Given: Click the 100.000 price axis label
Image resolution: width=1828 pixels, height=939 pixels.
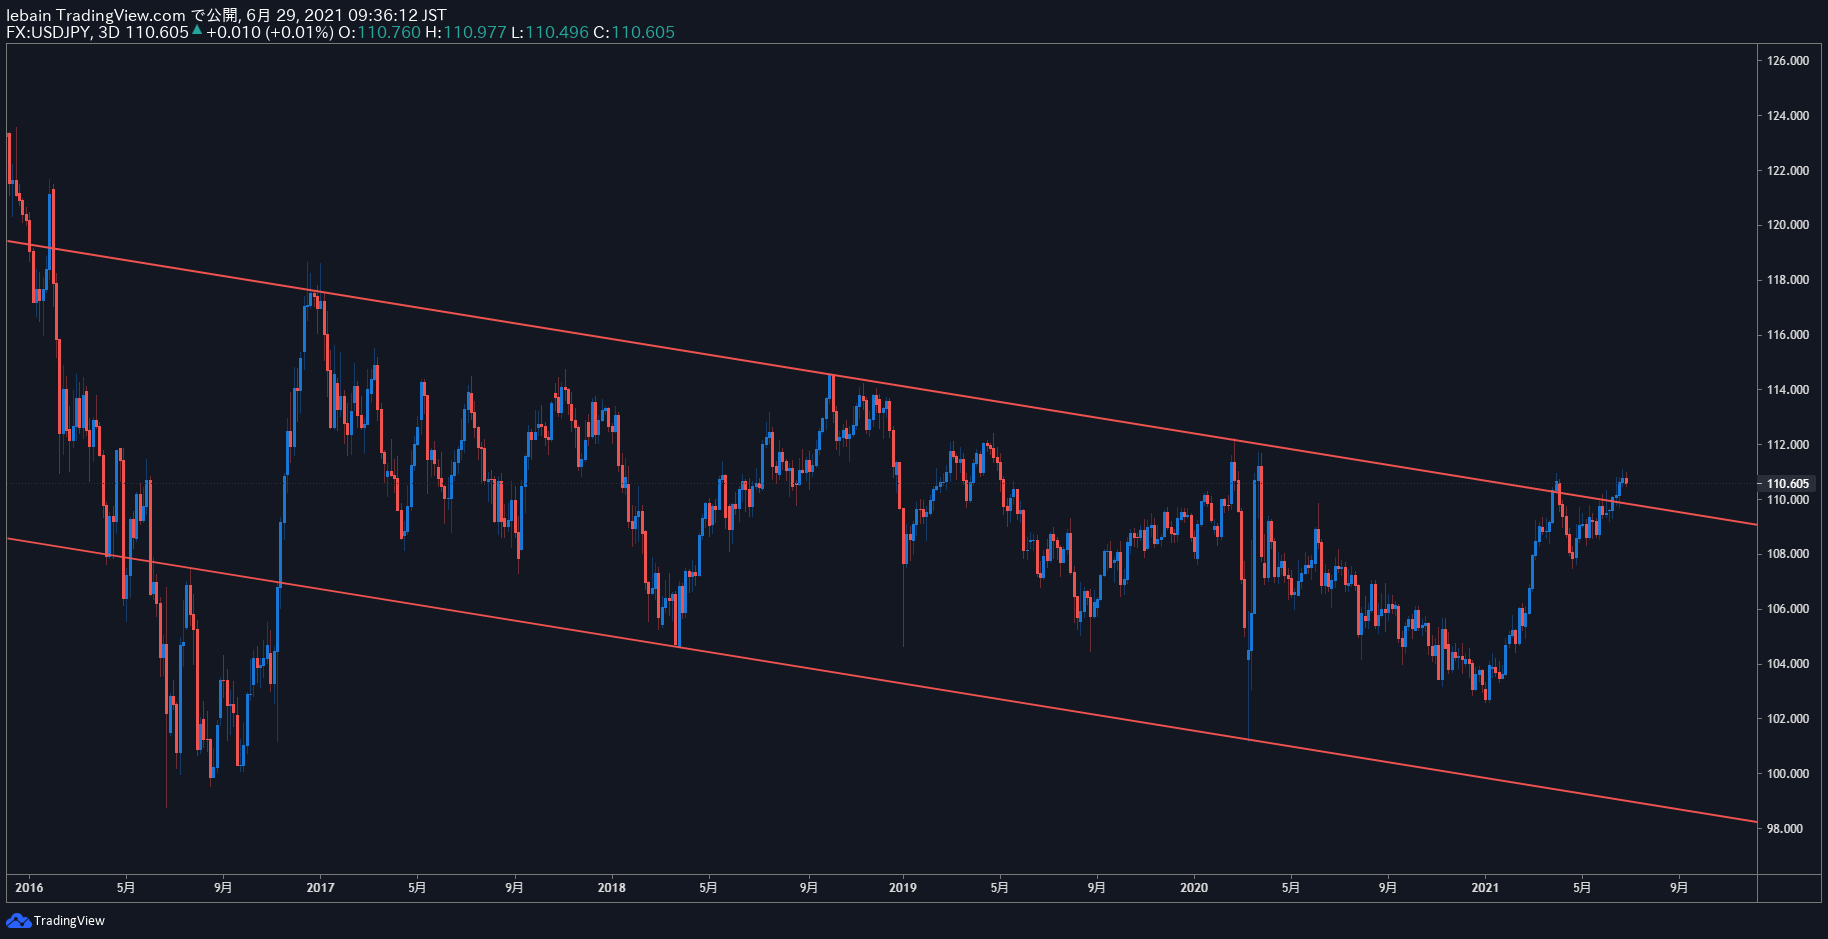Looking at the screenshot, I should (1787, 774).
